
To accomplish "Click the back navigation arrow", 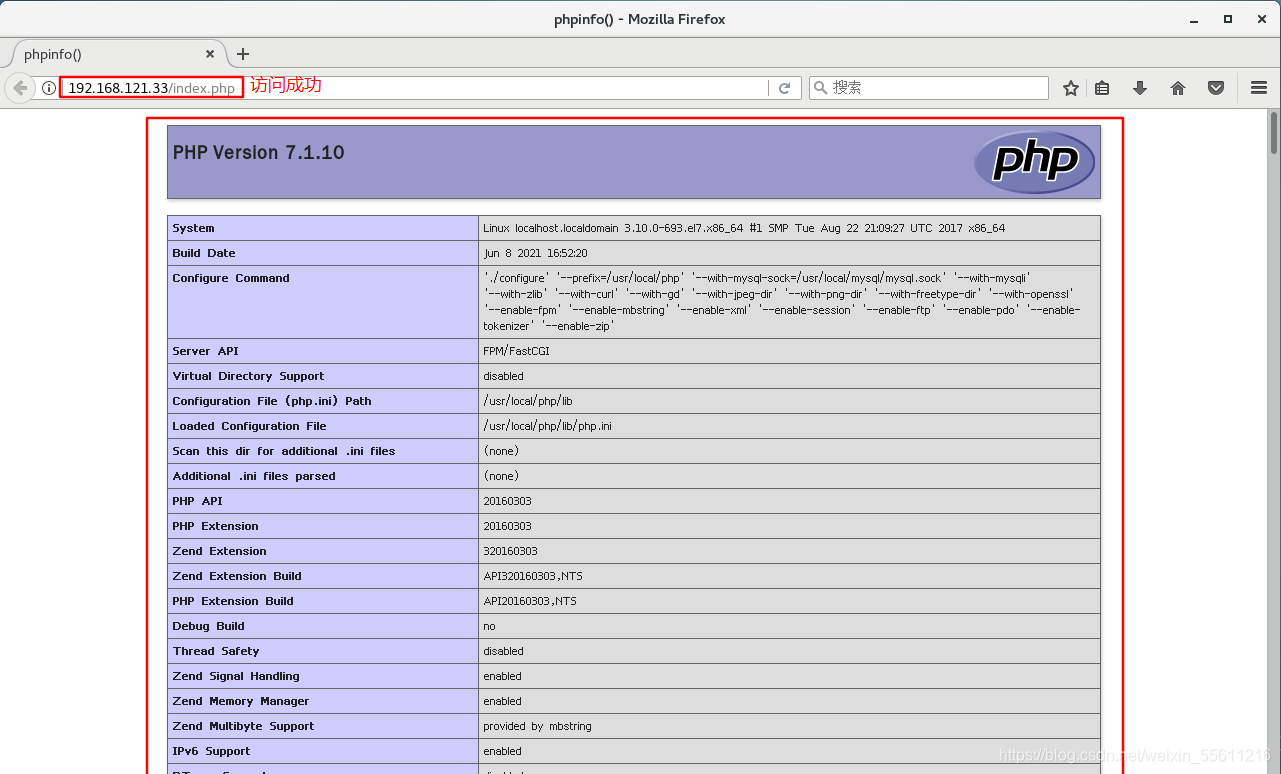I will point(20,88).
